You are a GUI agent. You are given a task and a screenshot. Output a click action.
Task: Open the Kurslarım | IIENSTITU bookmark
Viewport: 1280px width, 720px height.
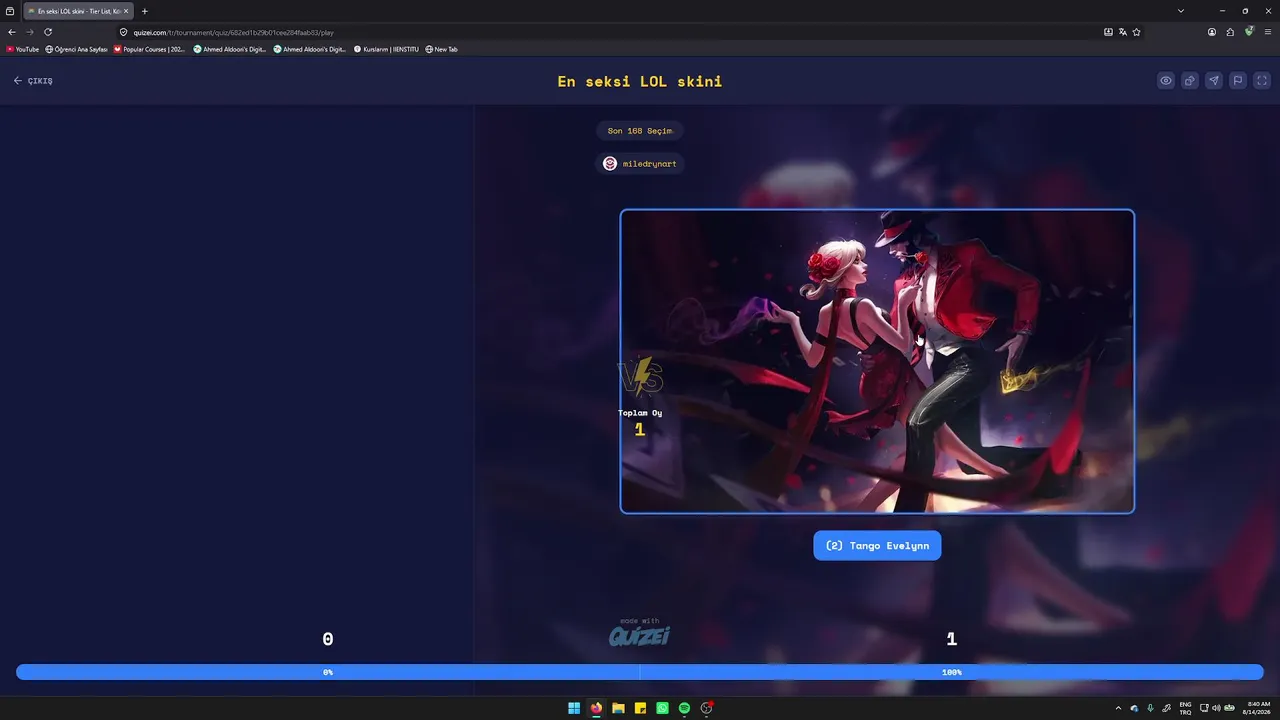pos(386,49)
